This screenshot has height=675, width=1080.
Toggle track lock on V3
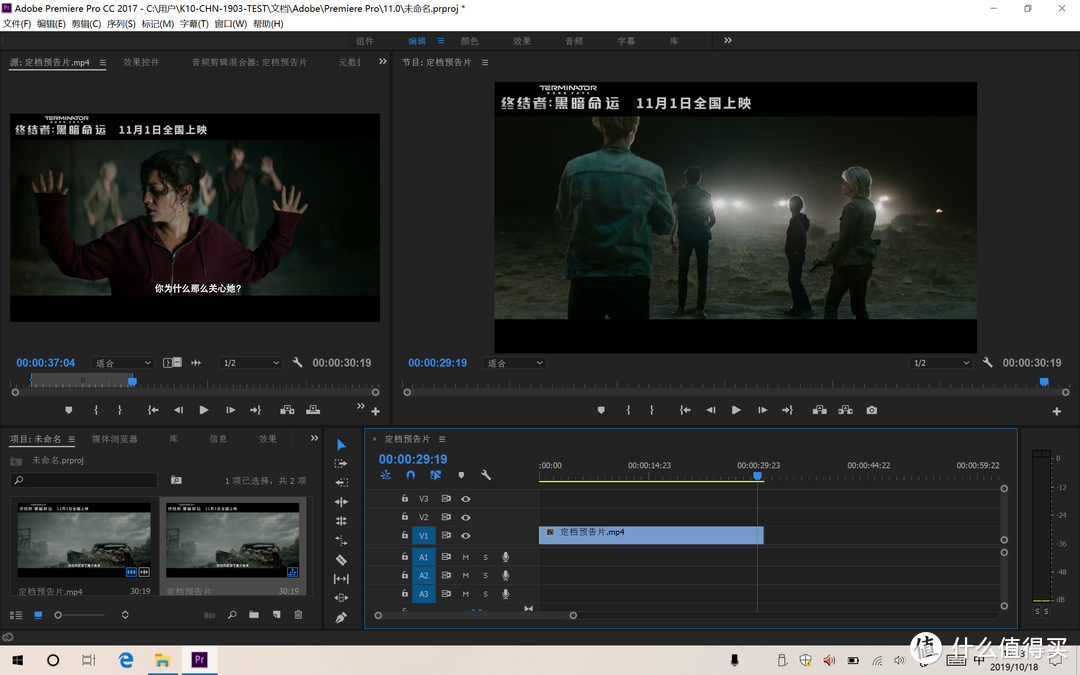pyautogui.click(x=405, y=498)
